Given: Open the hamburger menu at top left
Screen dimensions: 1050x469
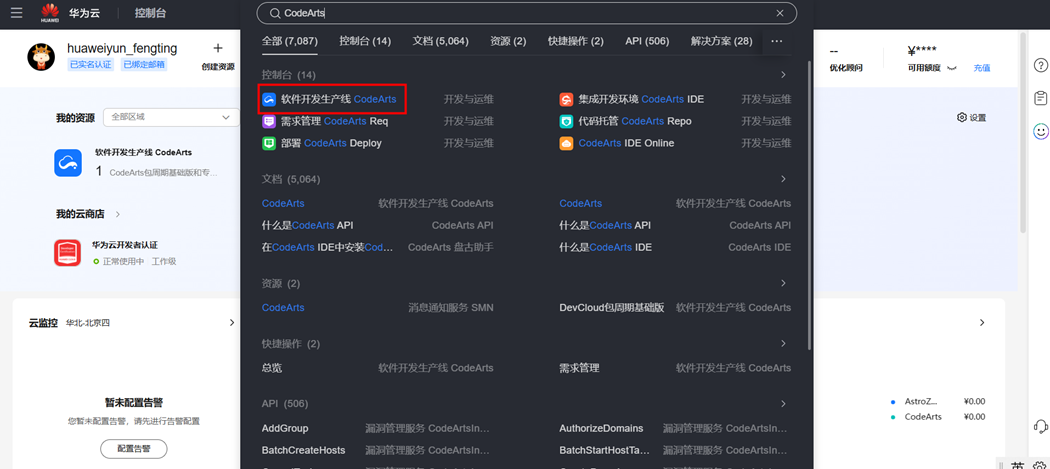Looking at the screenshot, I should tap(17, 12).
